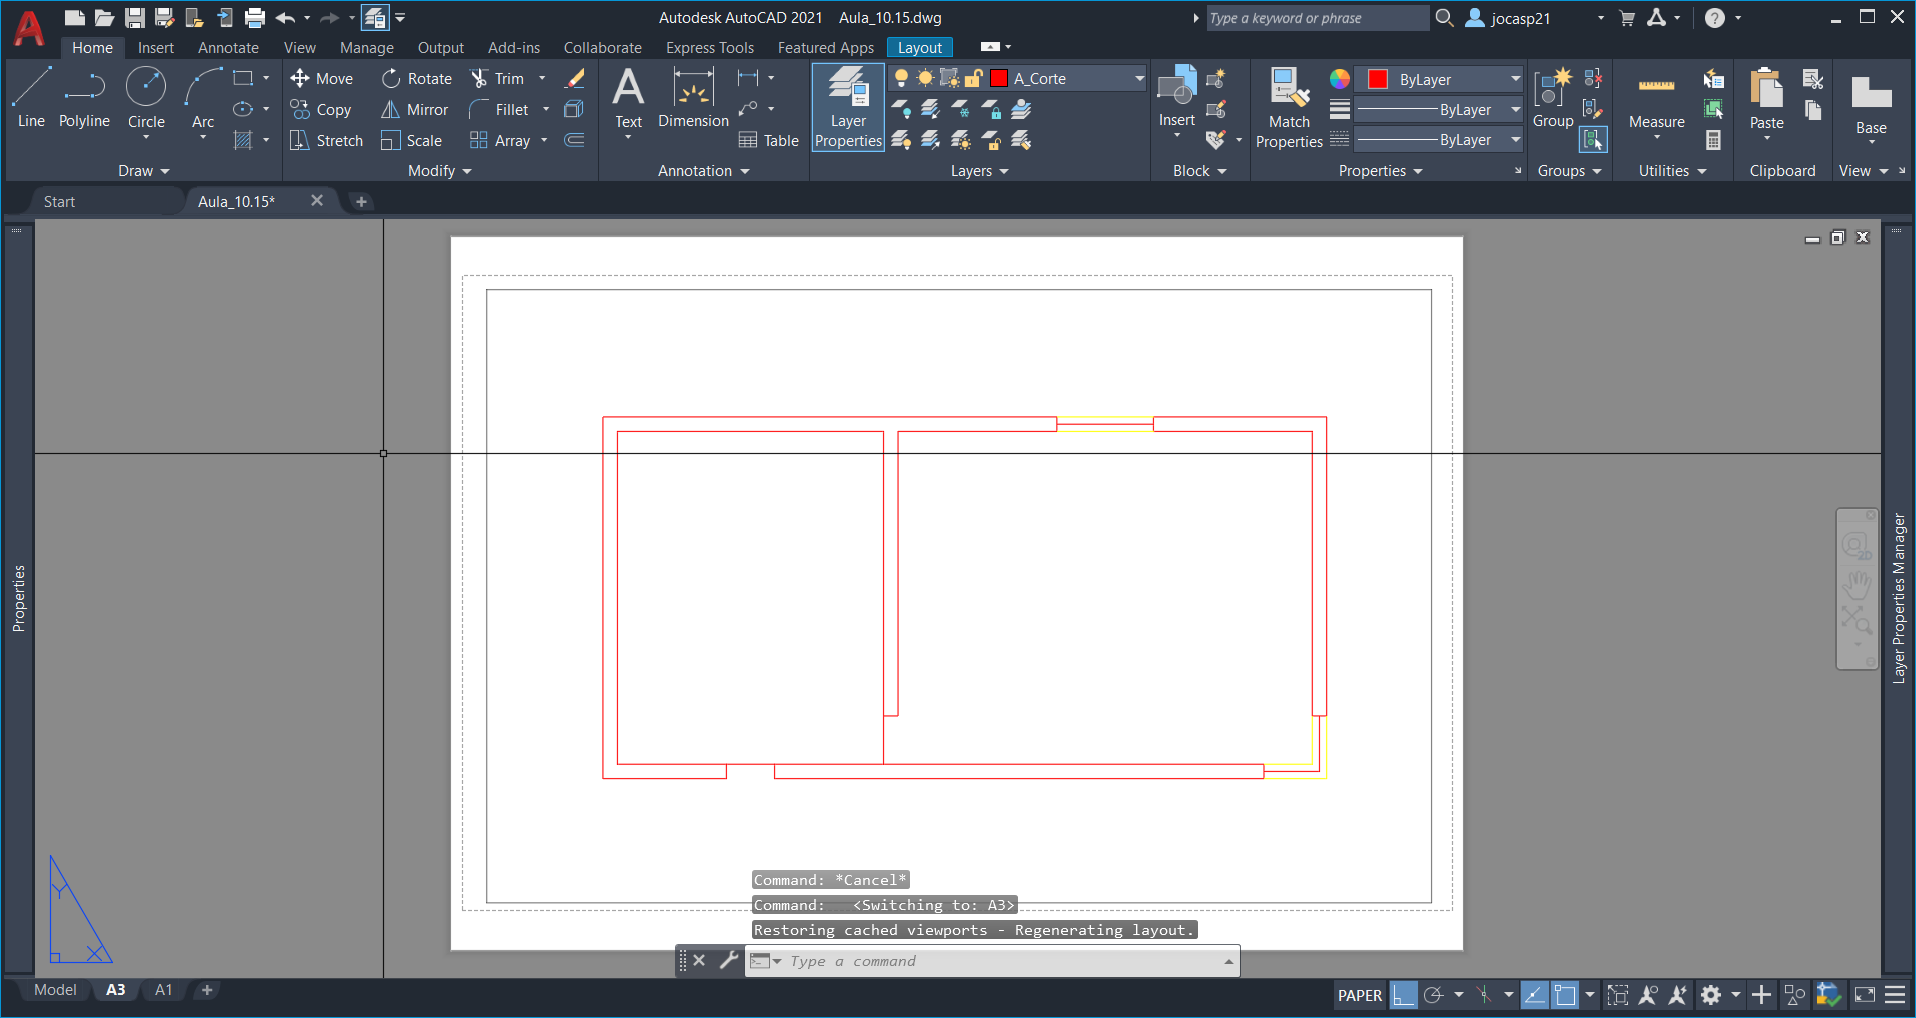
Task: Toggle PAPER space button
Action: coord(1360,995)
